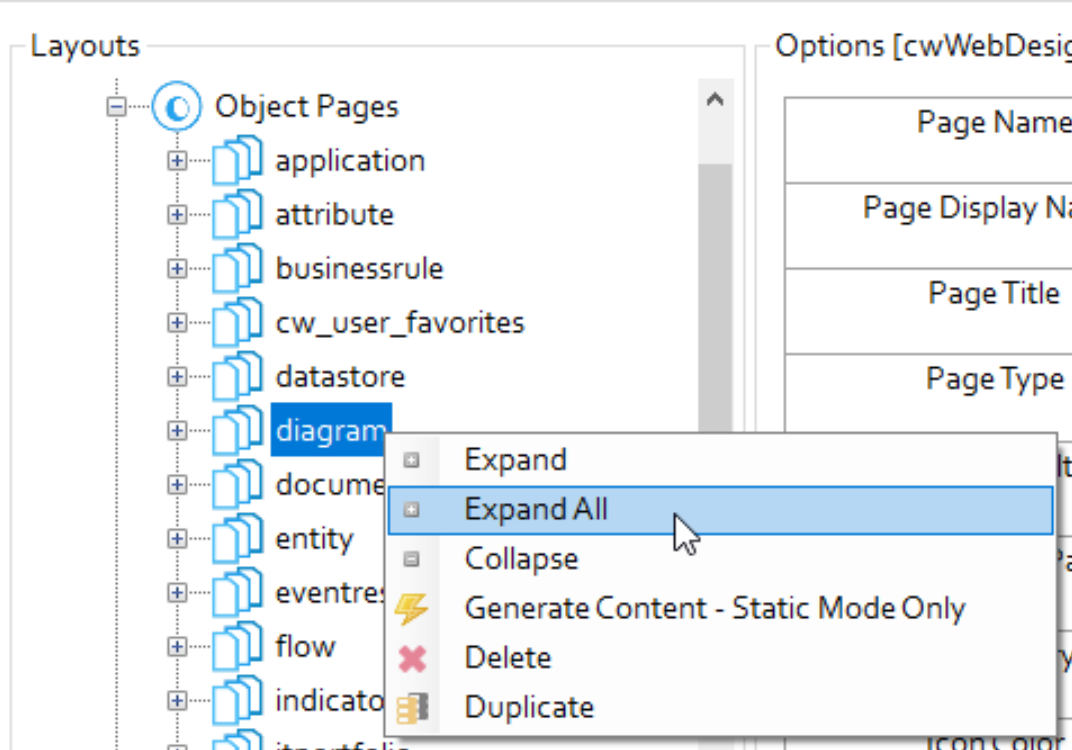Click the businessrule page stack icon
The image size is (1072, 750).
[x=238, y=269]
